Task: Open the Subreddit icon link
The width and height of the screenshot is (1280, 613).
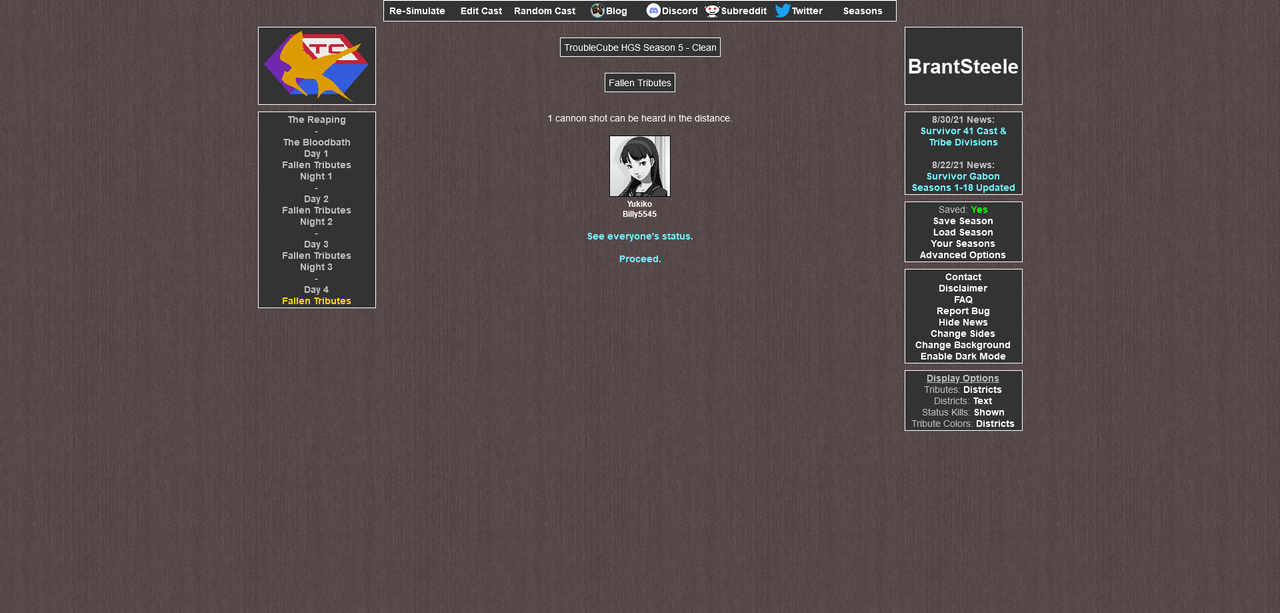Action: pyautogui.click(x=712, y=11)
